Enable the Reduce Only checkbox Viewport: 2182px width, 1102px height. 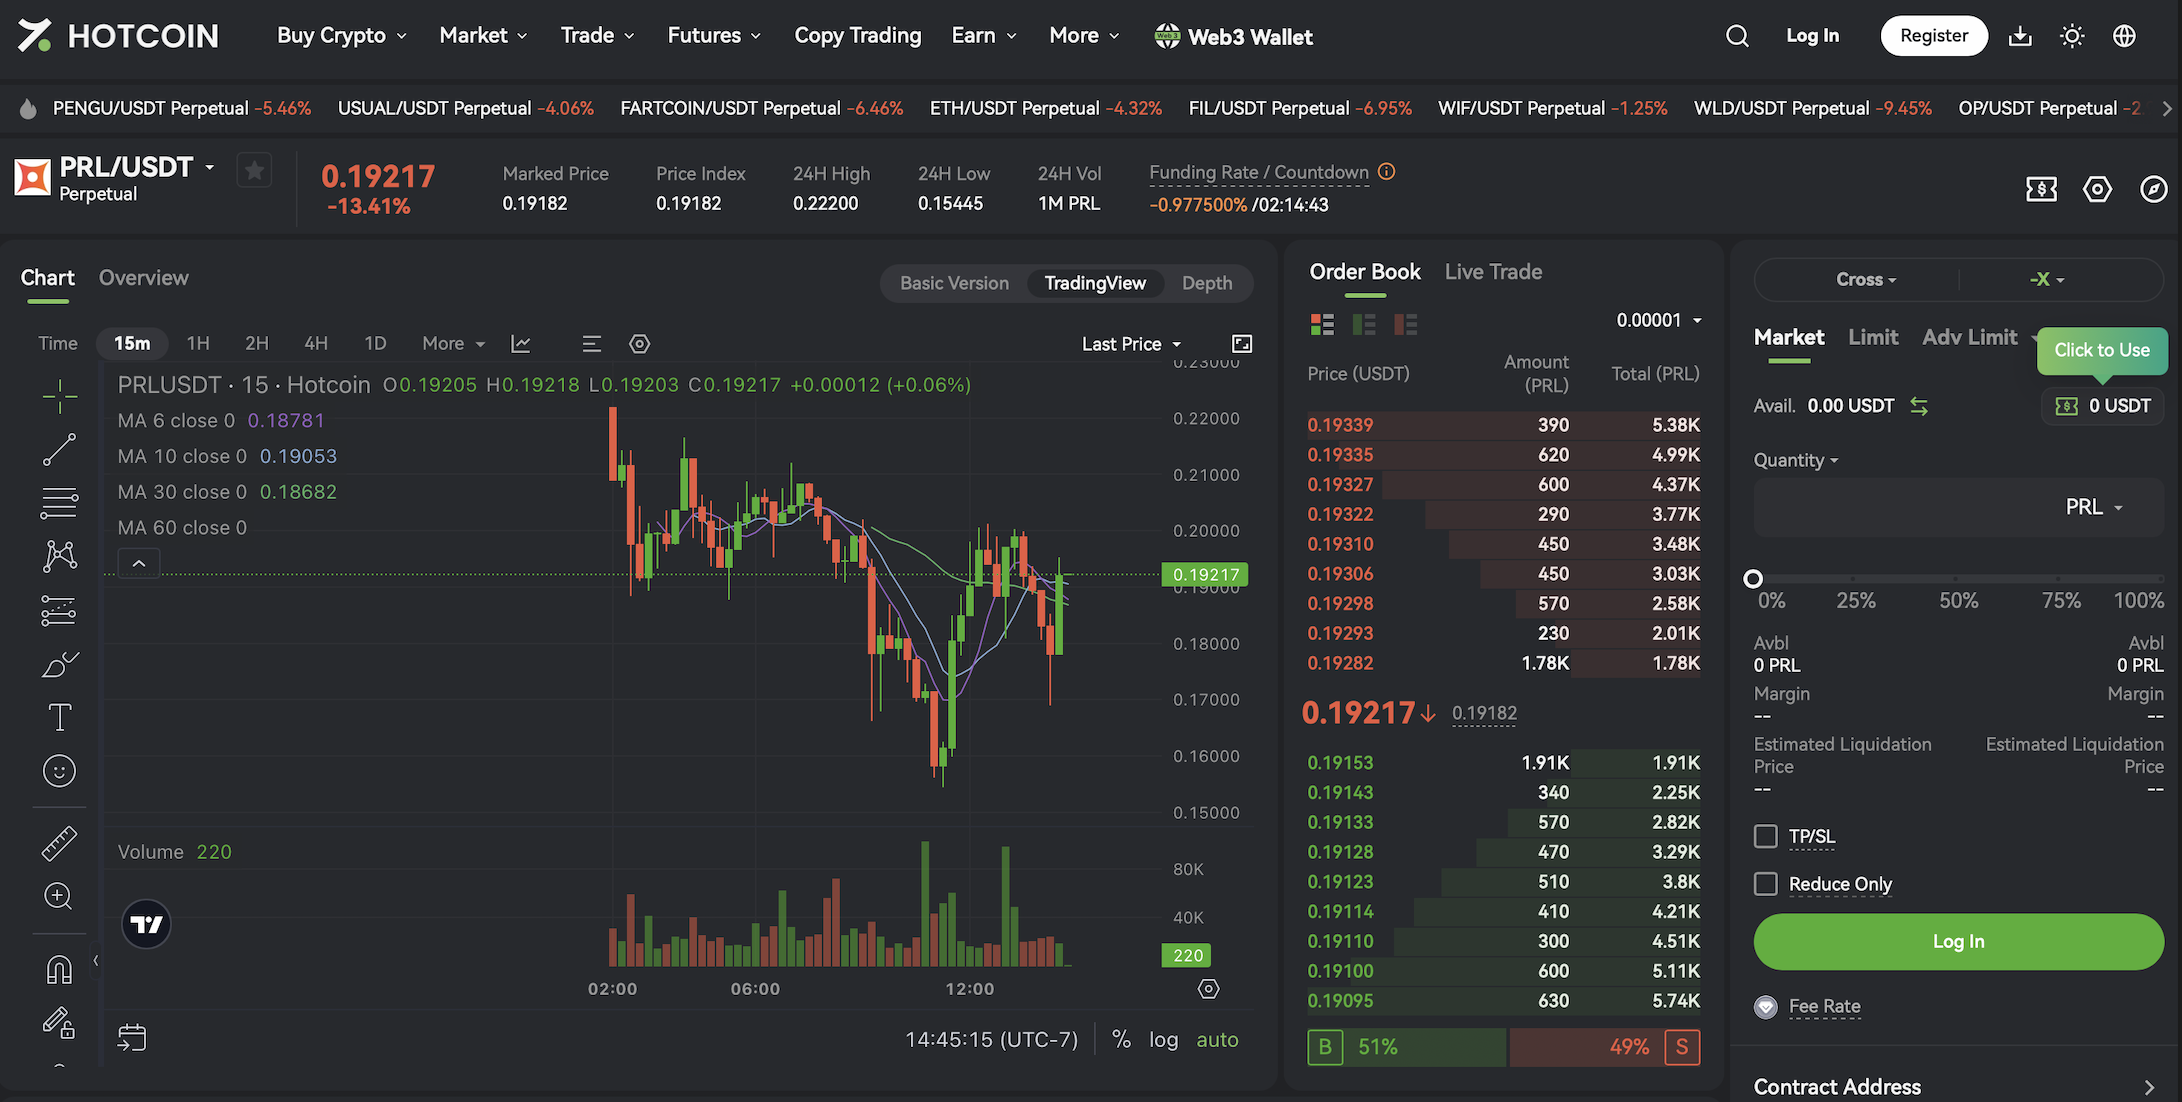point(1766,884)
